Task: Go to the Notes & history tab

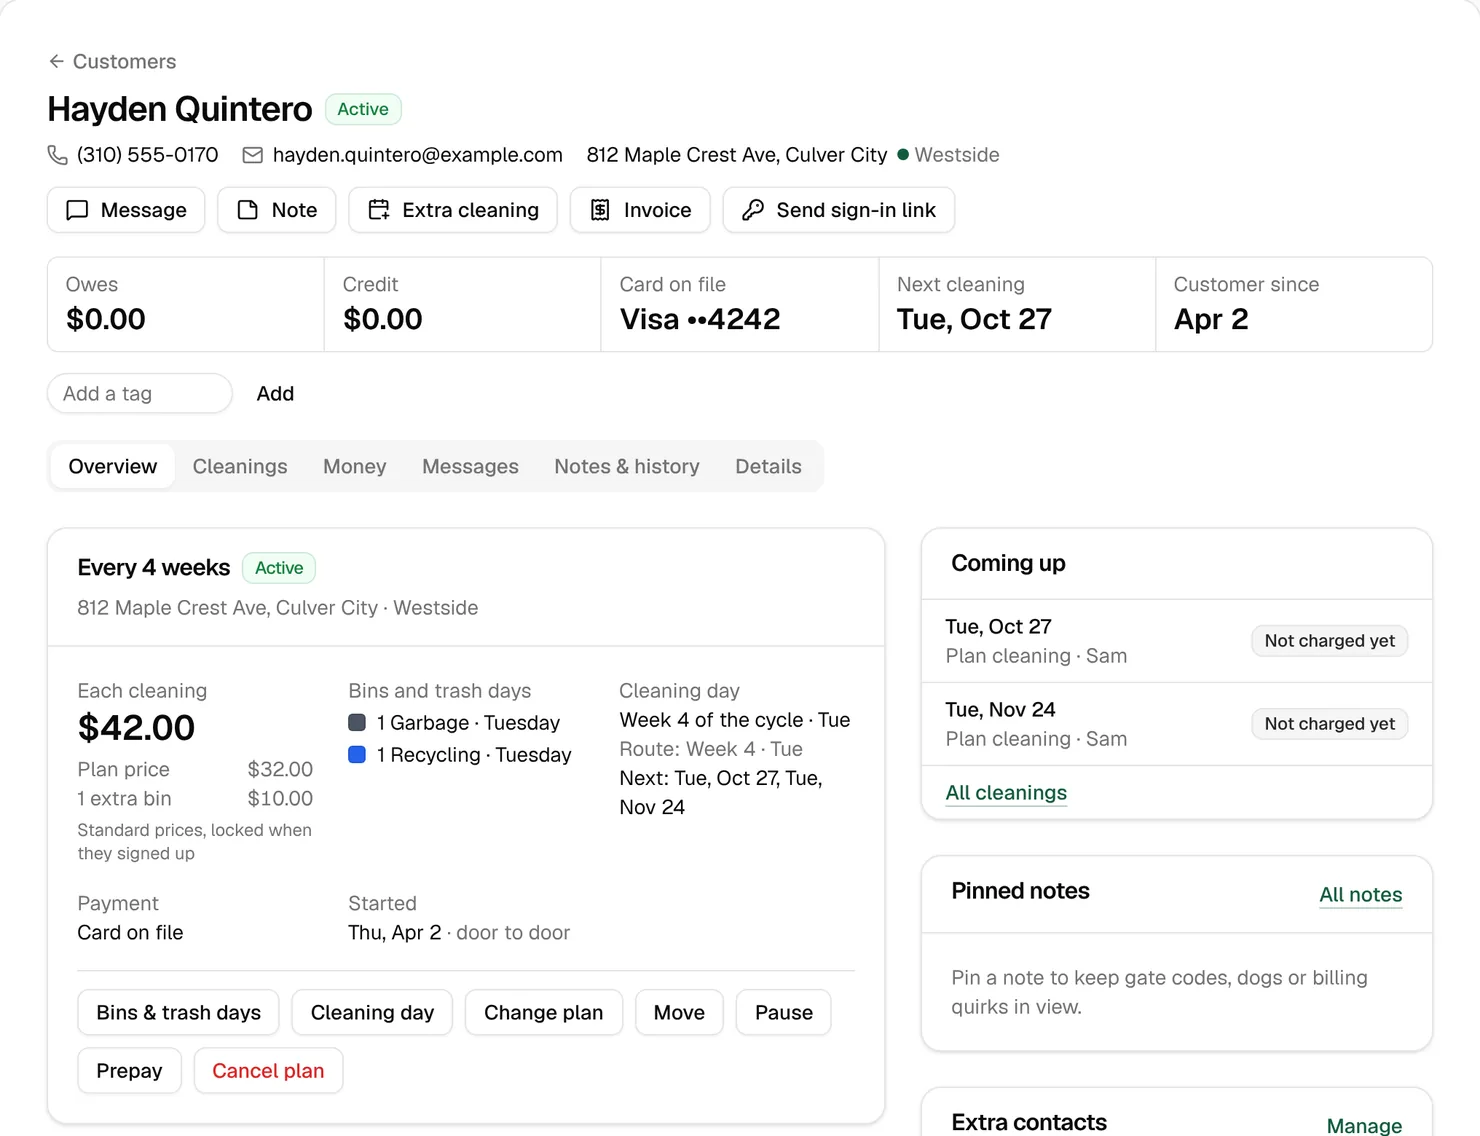Action: click(x=627, y=466)
